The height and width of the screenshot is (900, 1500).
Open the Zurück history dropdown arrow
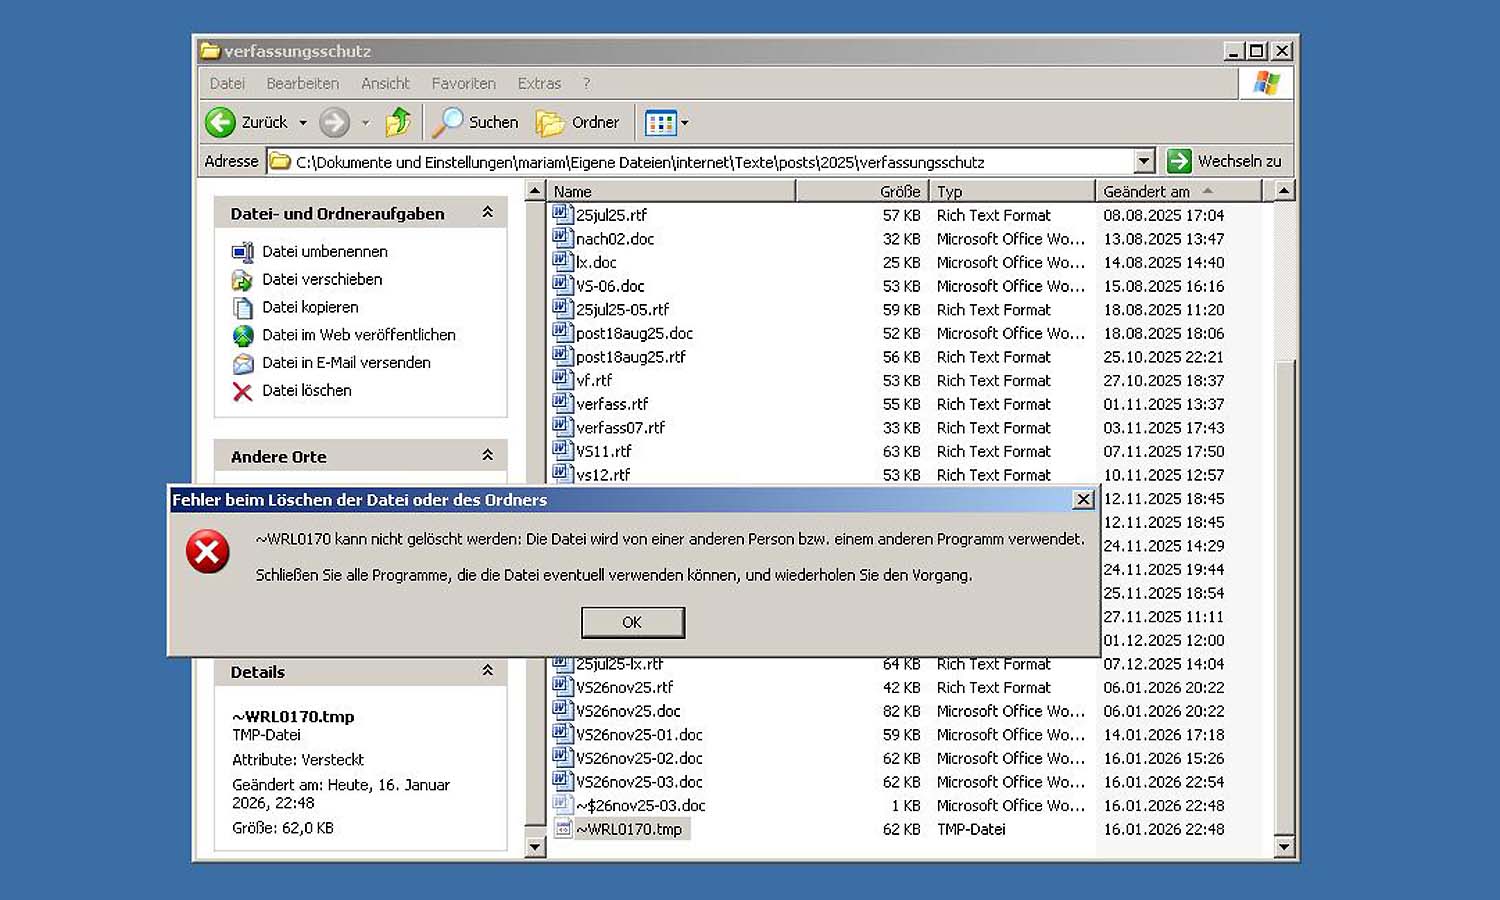tap(303, 123)
